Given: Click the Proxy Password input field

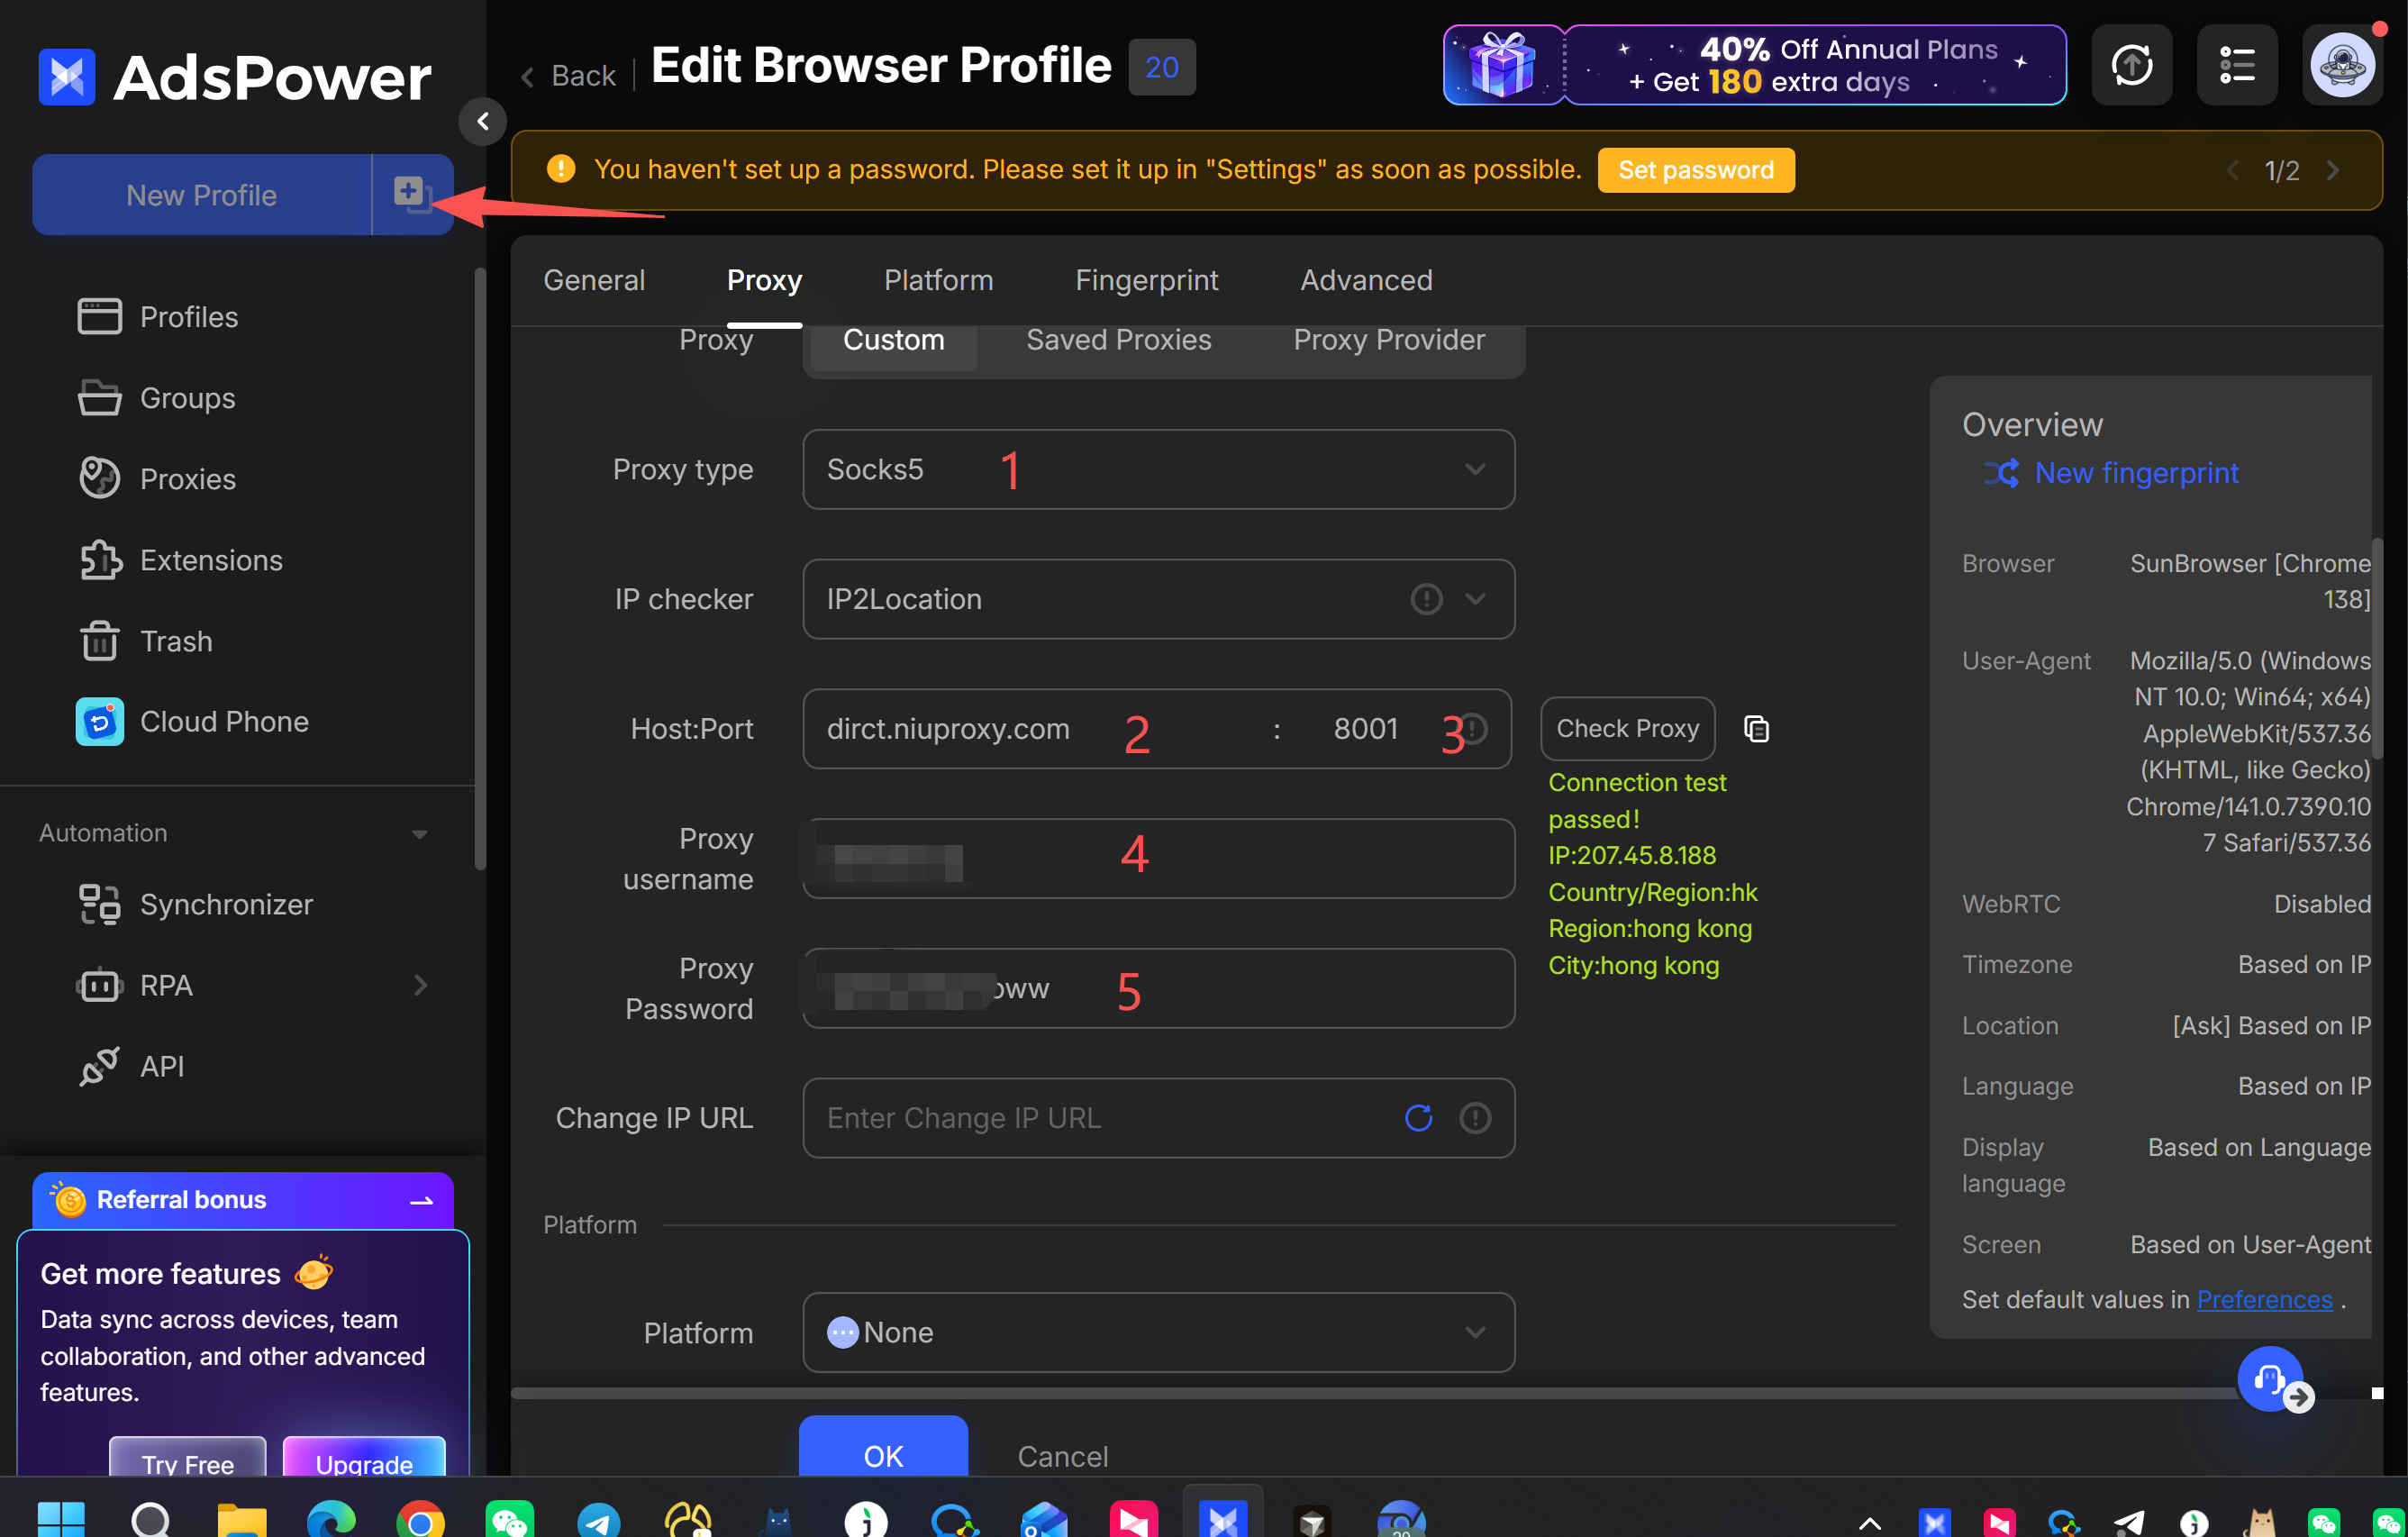Looking at the screenshot, I should pos(1158,988).
